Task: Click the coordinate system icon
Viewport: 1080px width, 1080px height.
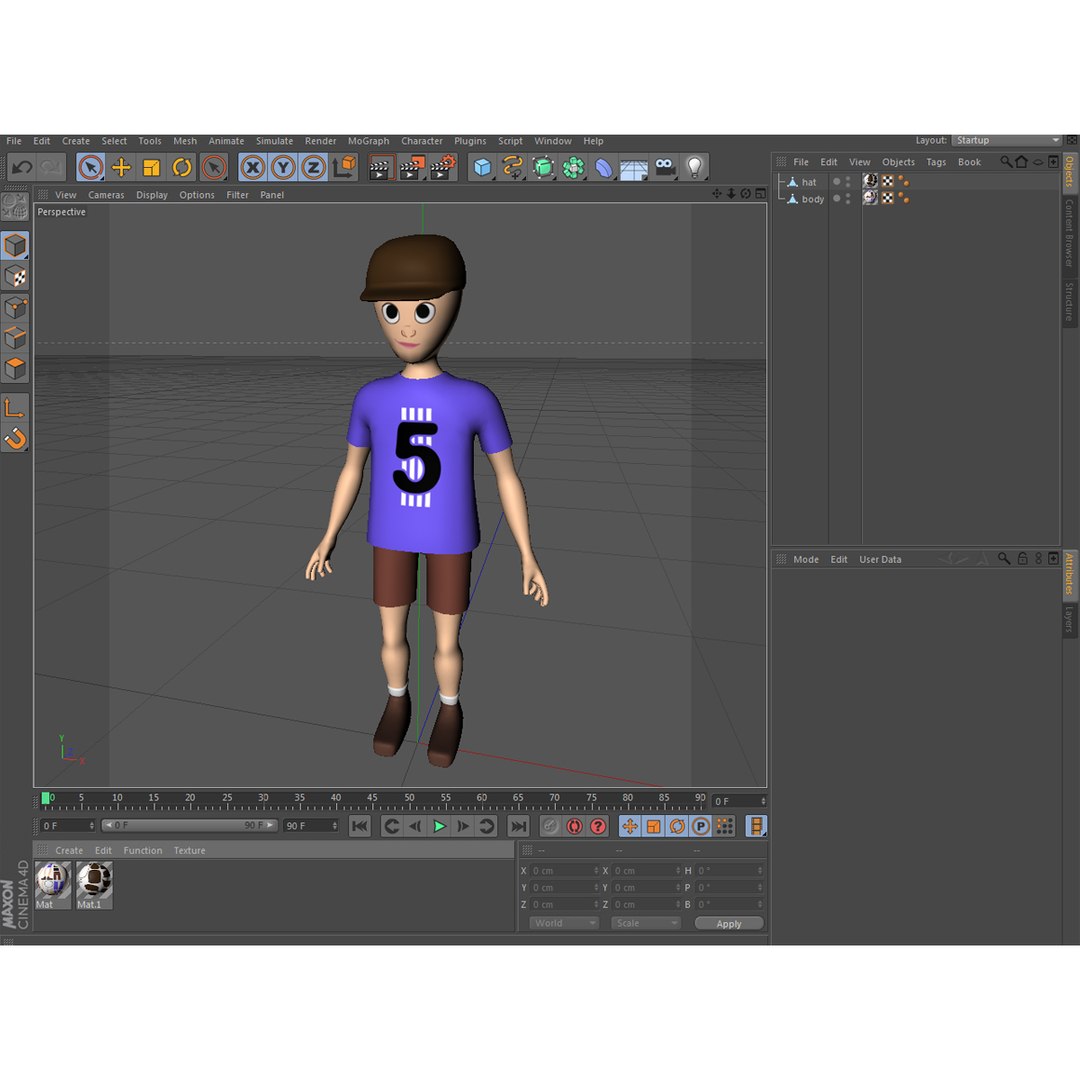Action: click(x=344, y=167)
